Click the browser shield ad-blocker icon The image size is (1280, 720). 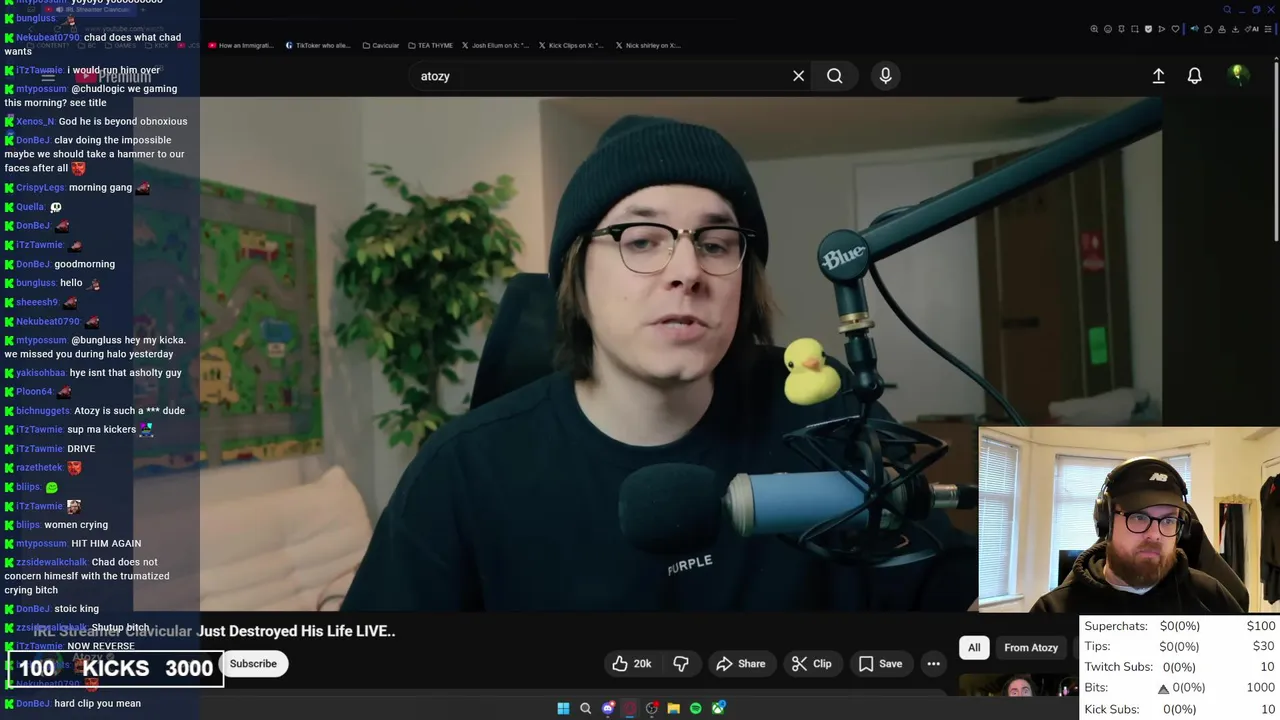coord(1148,29)
